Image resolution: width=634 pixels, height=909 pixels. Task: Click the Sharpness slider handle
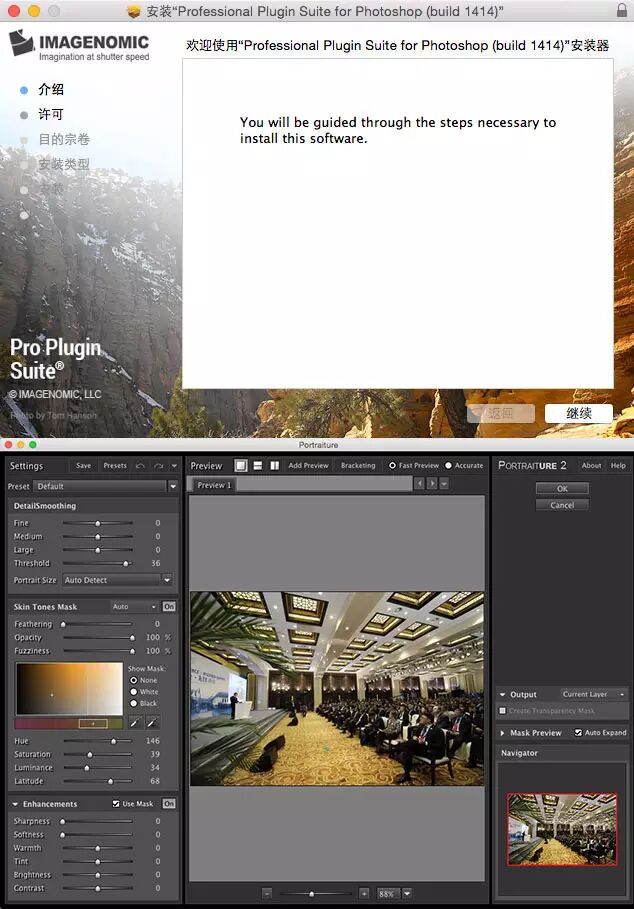[63, 821]
